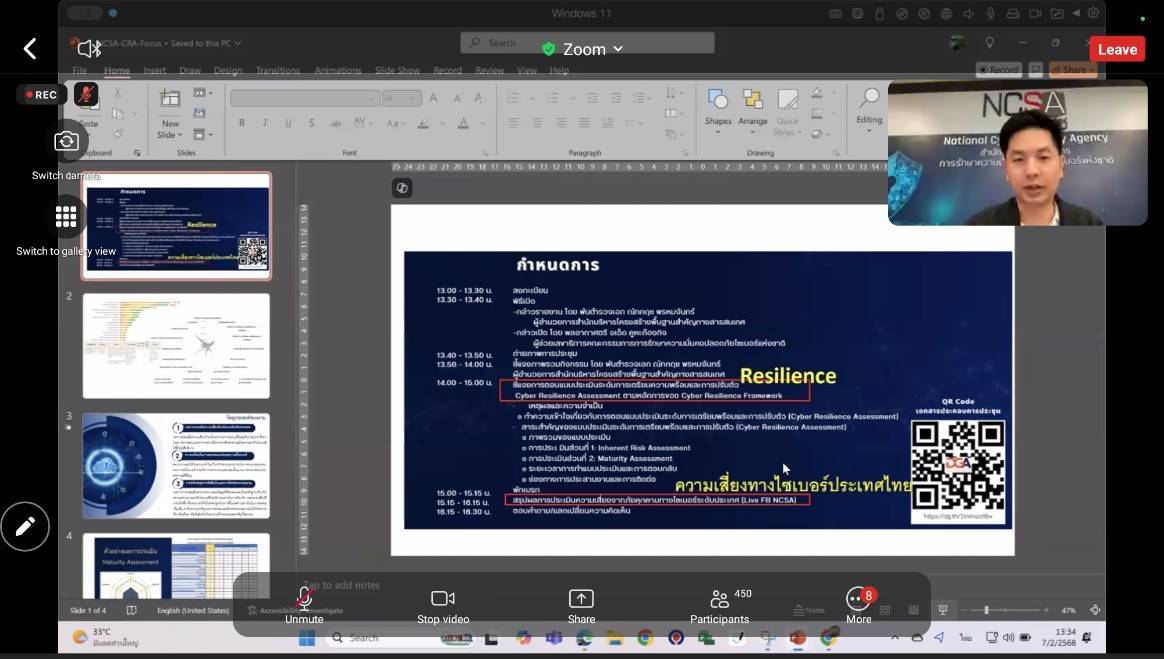Click the Decrease Indent icon
Image resolution: width=1164 pixels, height=659 pixels.
(x=592, y=98)
